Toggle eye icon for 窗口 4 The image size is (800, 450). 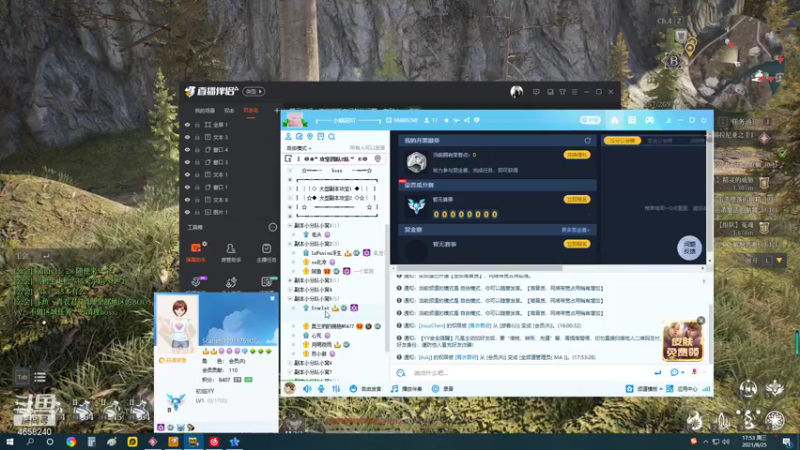click(x=187, y=150)
